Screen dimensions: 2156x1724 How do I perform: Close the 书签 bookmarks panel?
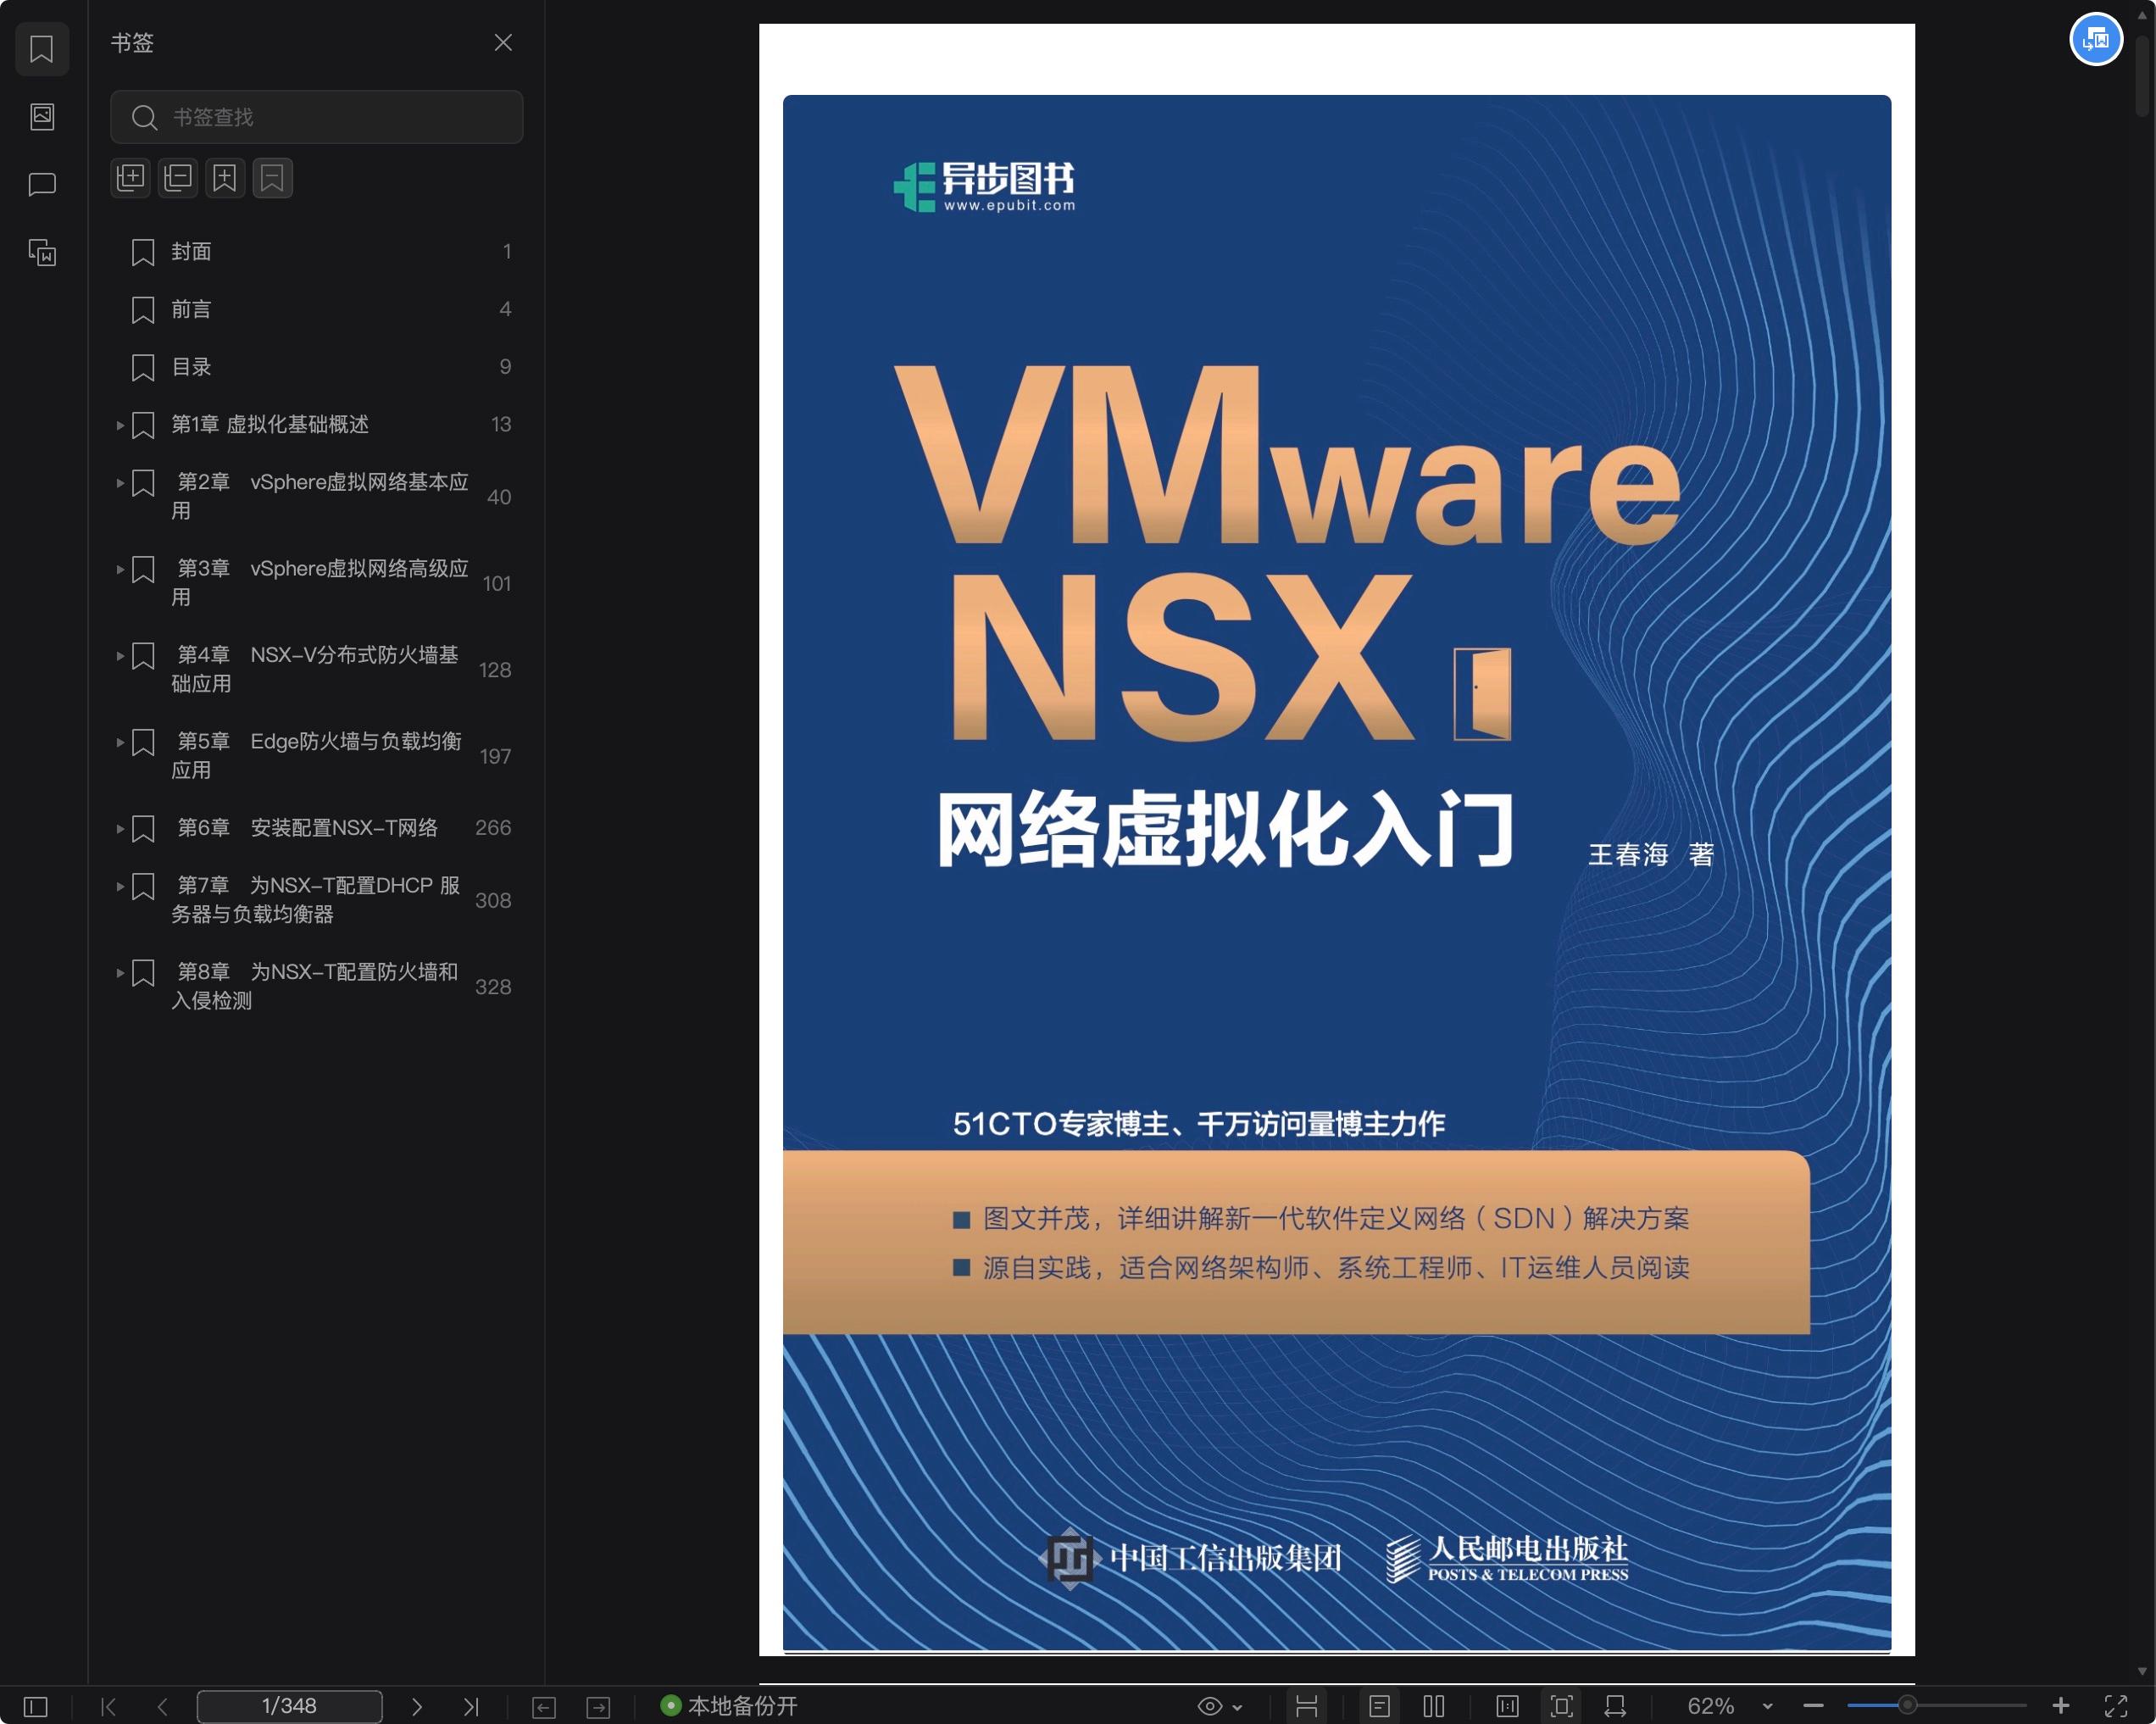(503, 42)
